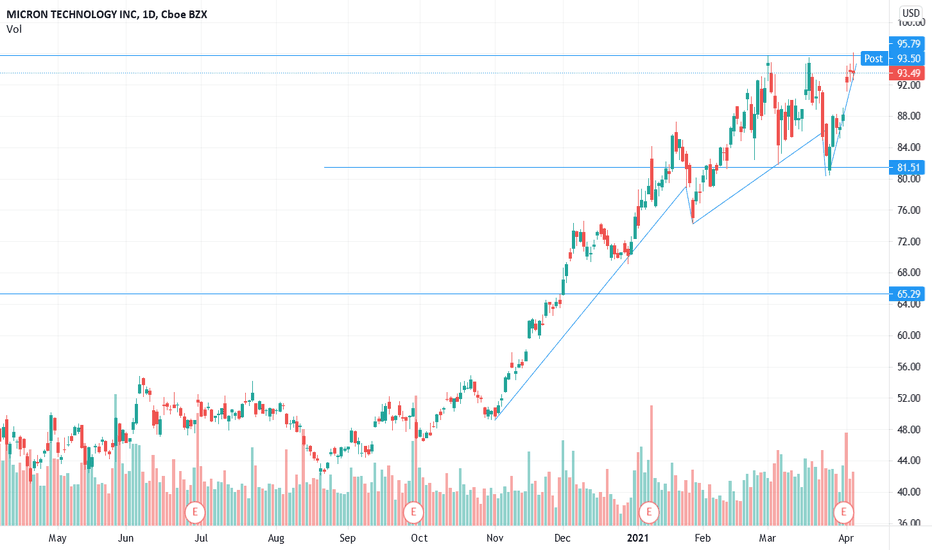Click the earnings marker near April
Image resolution: width=932 pixels, height=550 pixels.
click(843, 512)
